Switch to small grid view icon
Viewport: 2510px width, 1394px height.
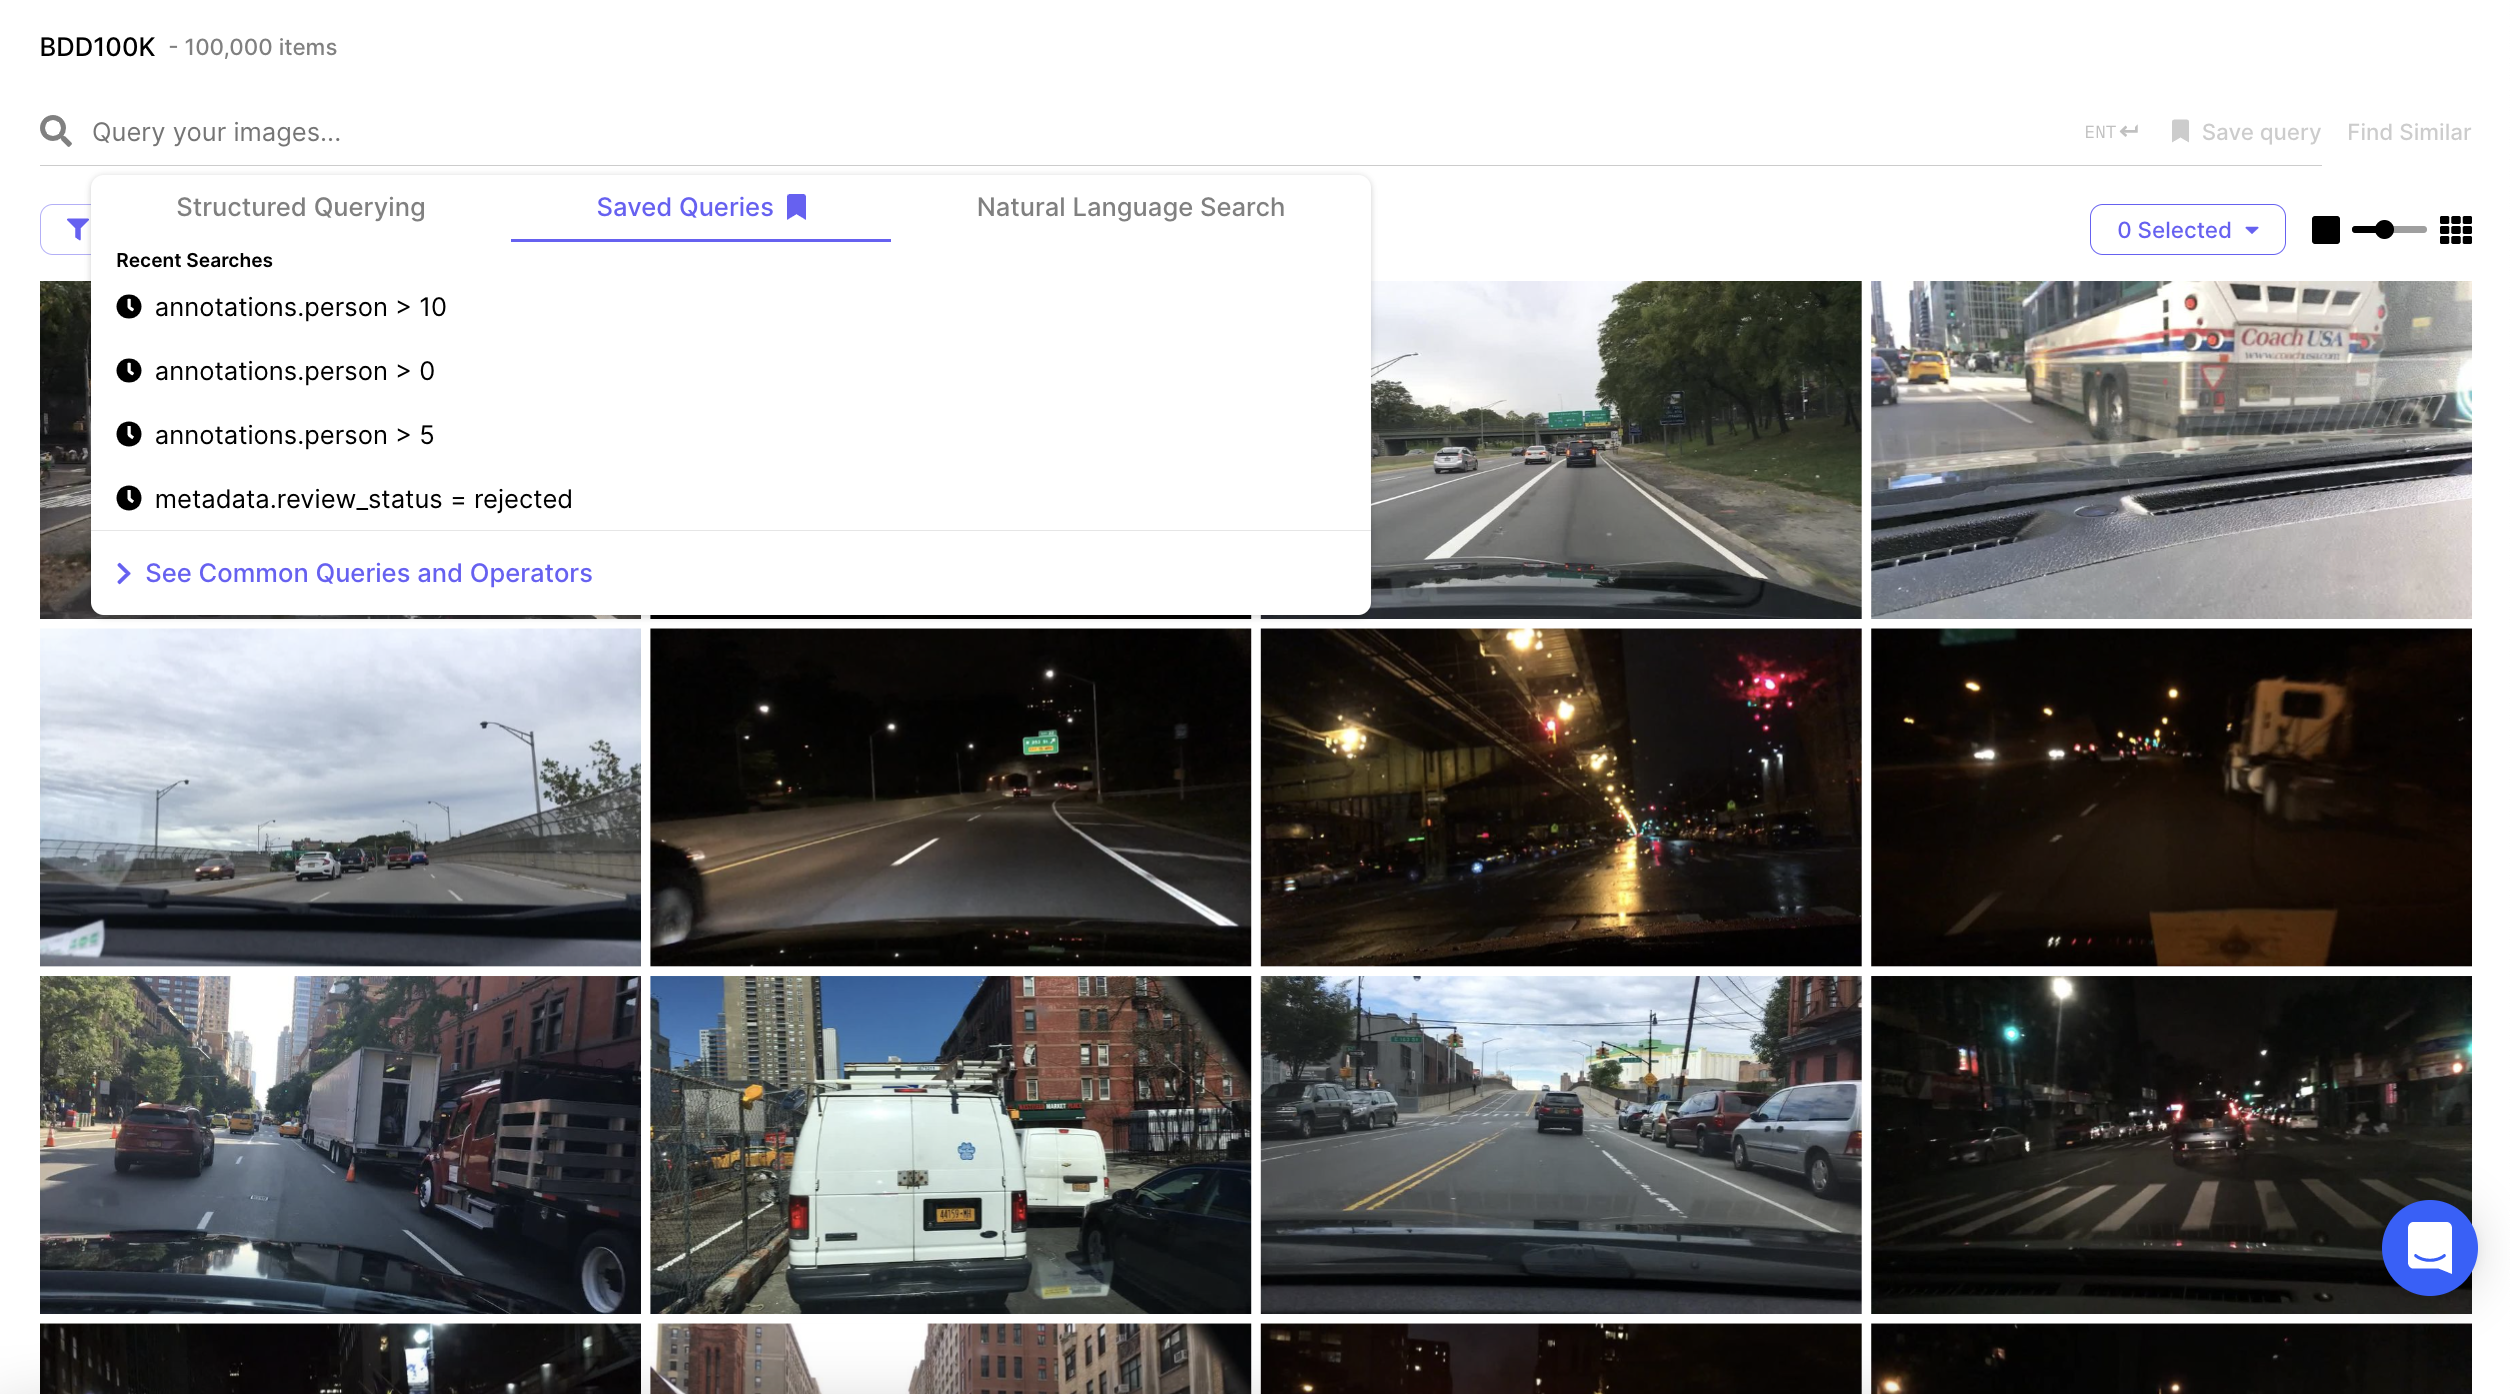(x=2455, y=230)
